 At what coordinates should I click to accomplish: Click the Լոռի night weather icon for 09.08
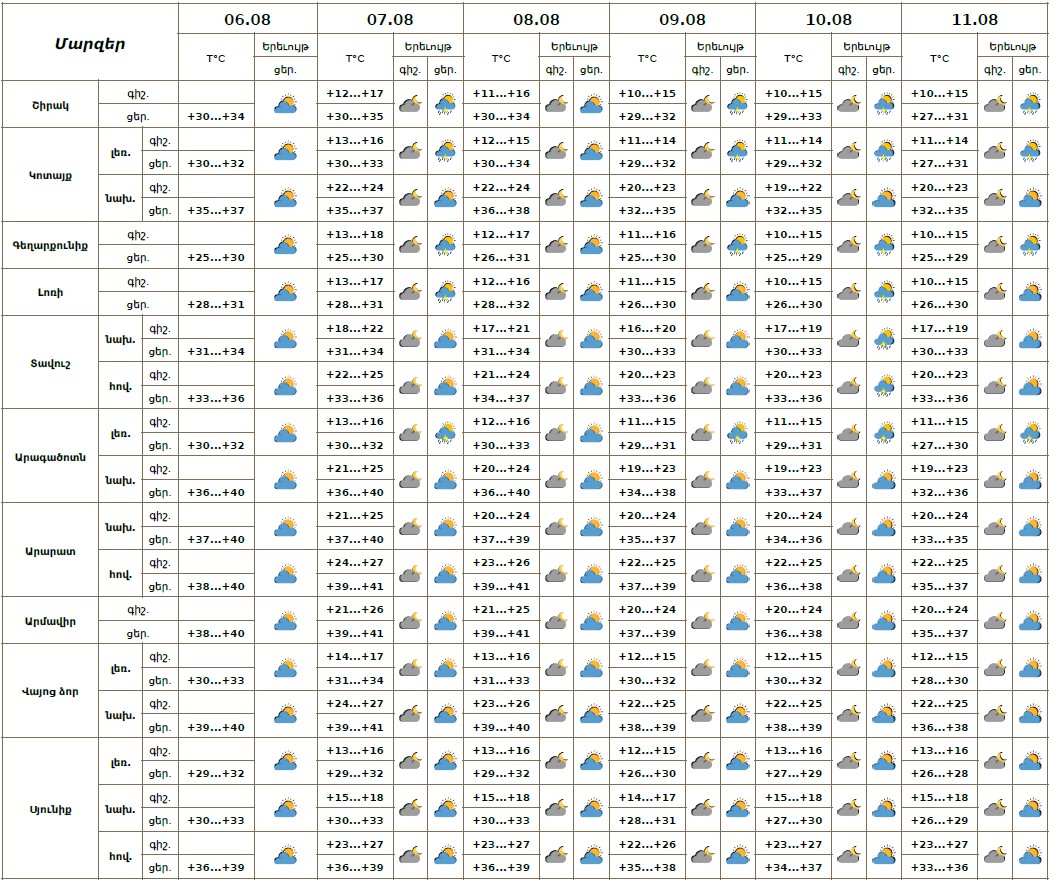coord(702,292)
